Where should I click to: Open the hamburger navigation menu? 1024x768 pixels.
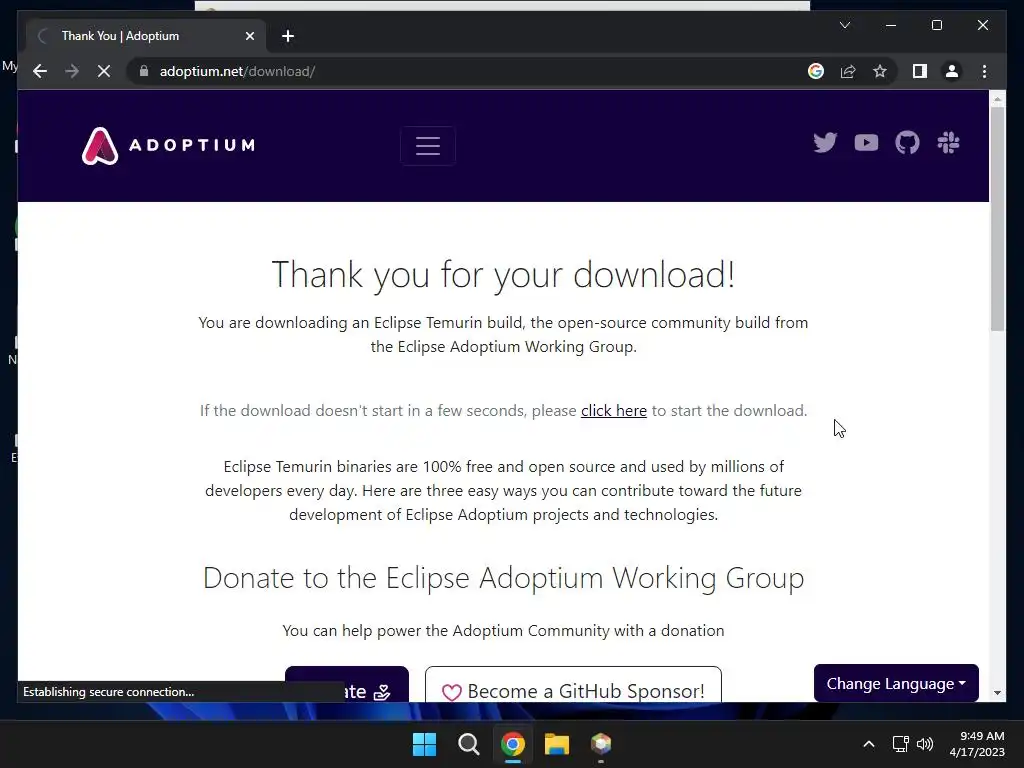(x=428, y=146)
